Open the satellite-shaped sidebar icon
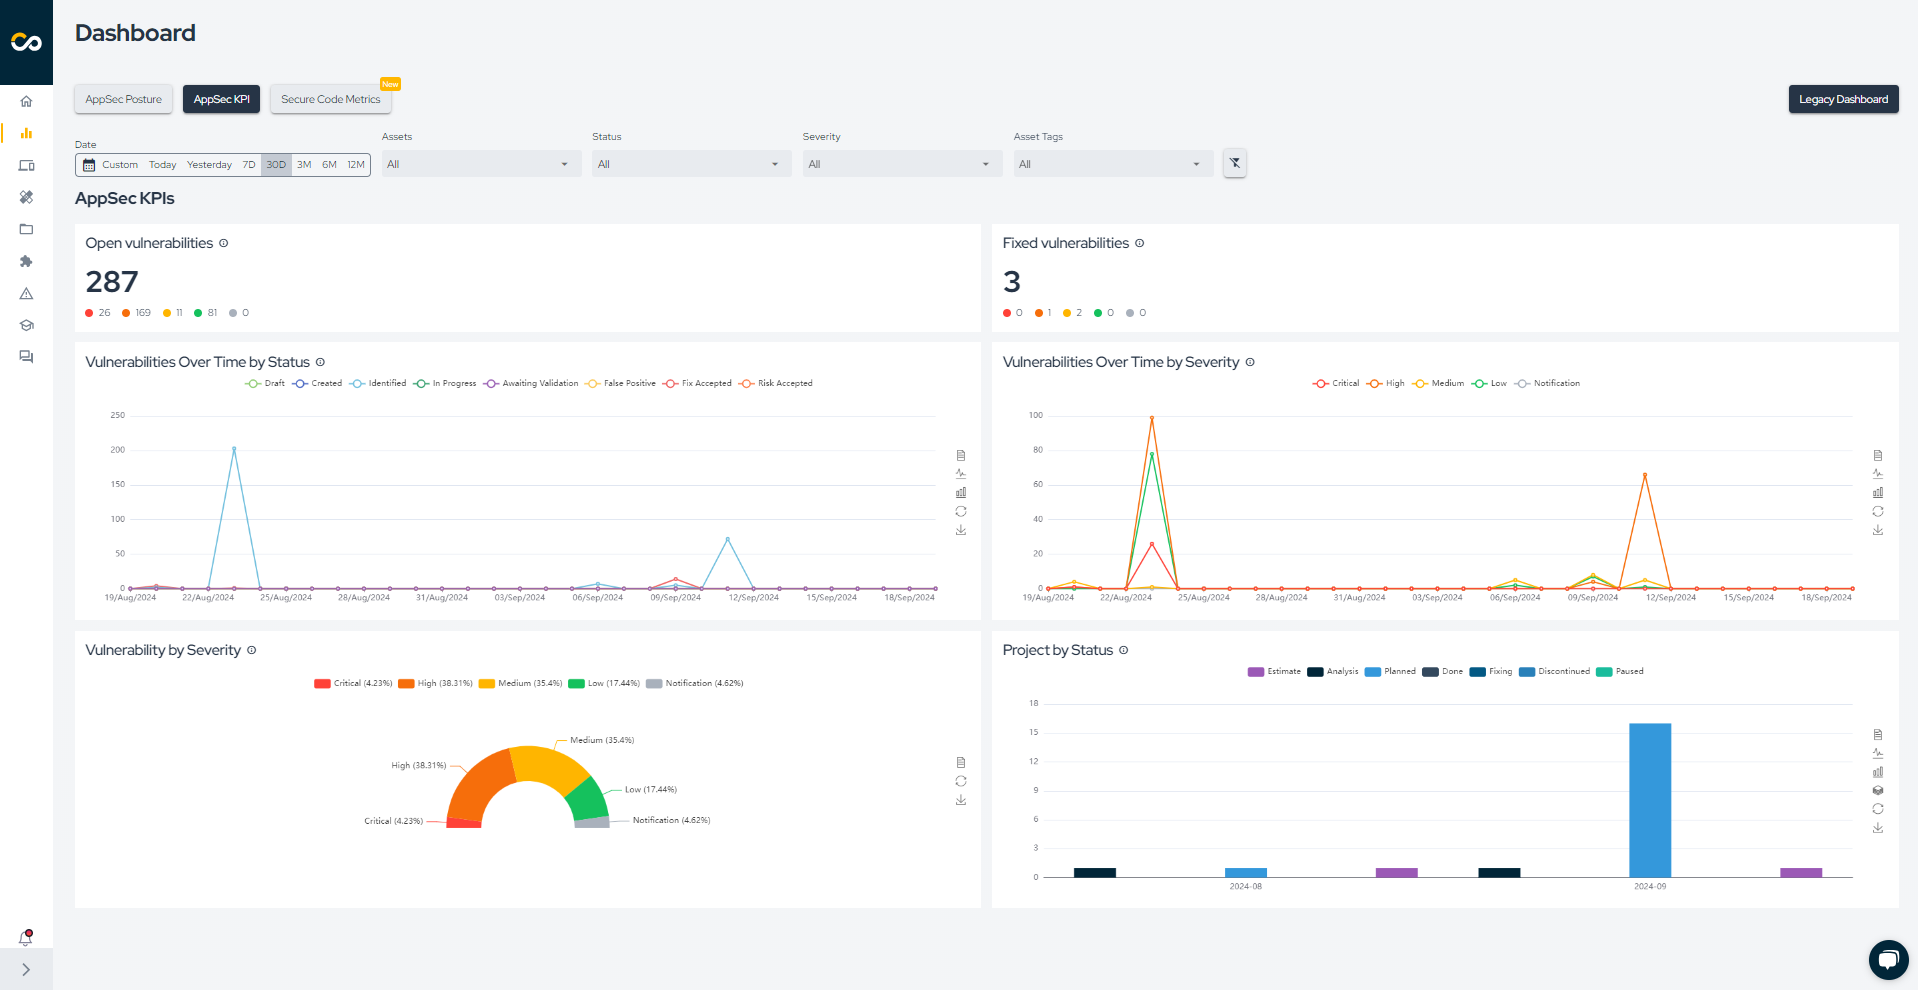Image resolution: width=1918 pixels, height=990 pixels. (x=26, y=197)
